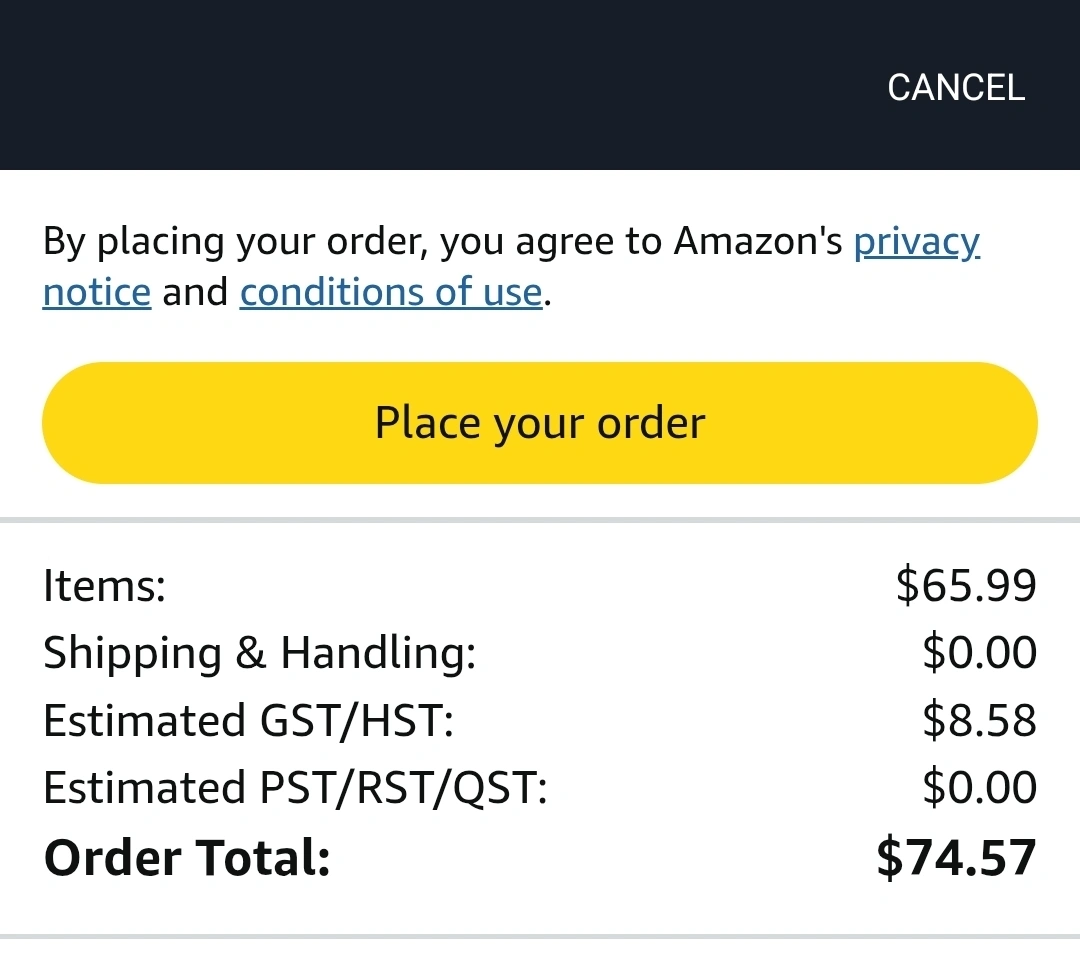Select the $8.58 GST/HST amount
This screenshot has height=960, width=1080.
coord(979,720)
